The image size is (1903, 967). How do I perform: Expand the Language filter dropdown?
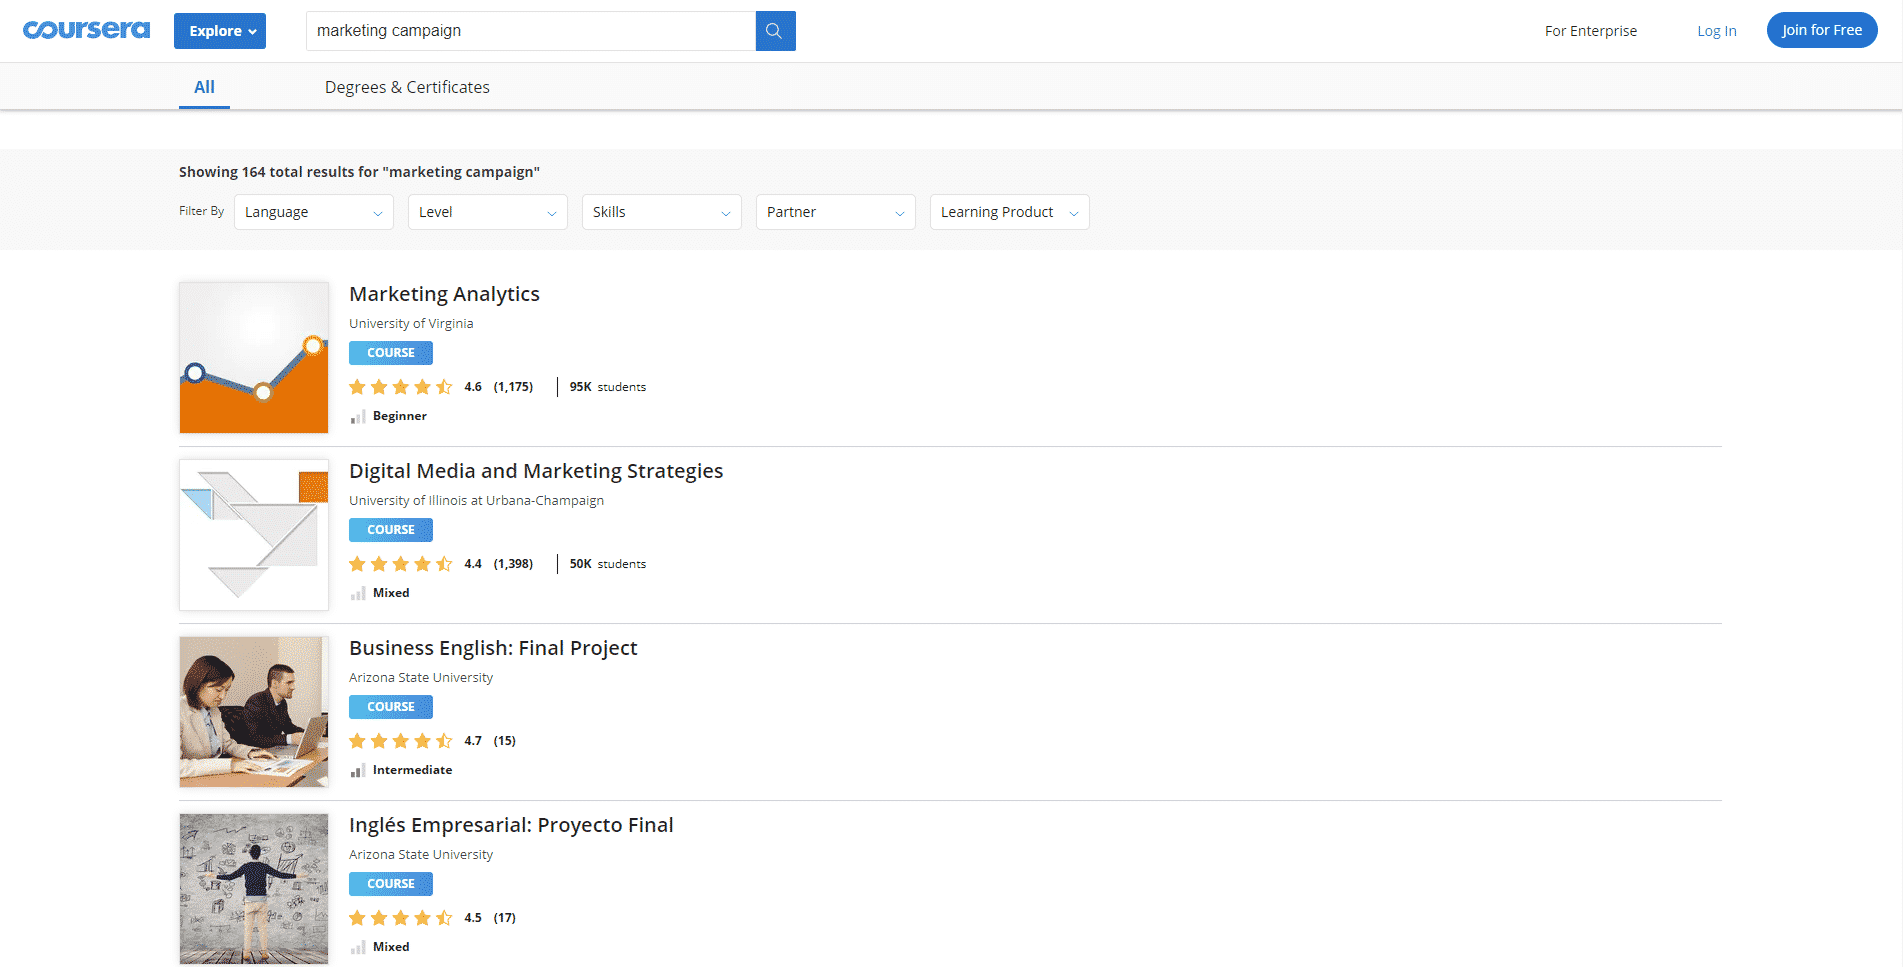tap(314, 212)
